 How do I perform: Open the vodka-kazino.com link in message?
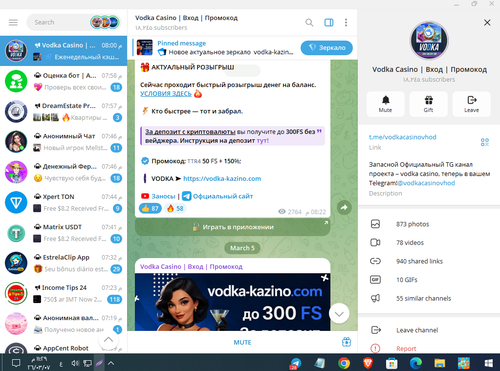(222, 179)
